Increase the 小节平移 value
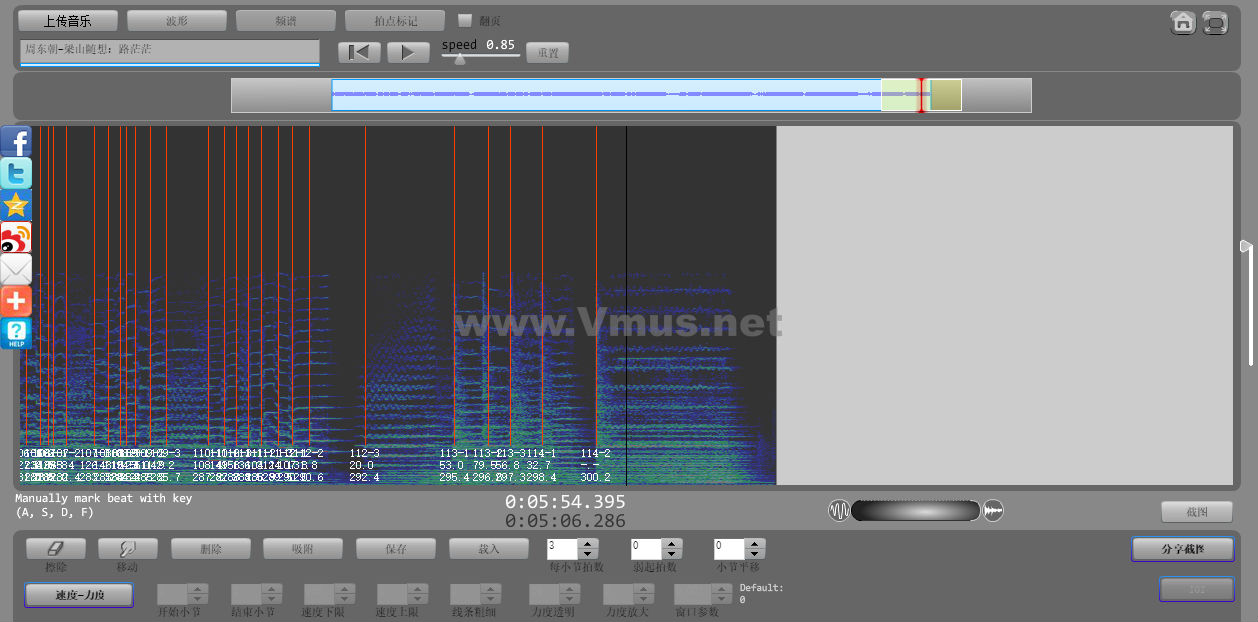 click(x=756, y=544)
